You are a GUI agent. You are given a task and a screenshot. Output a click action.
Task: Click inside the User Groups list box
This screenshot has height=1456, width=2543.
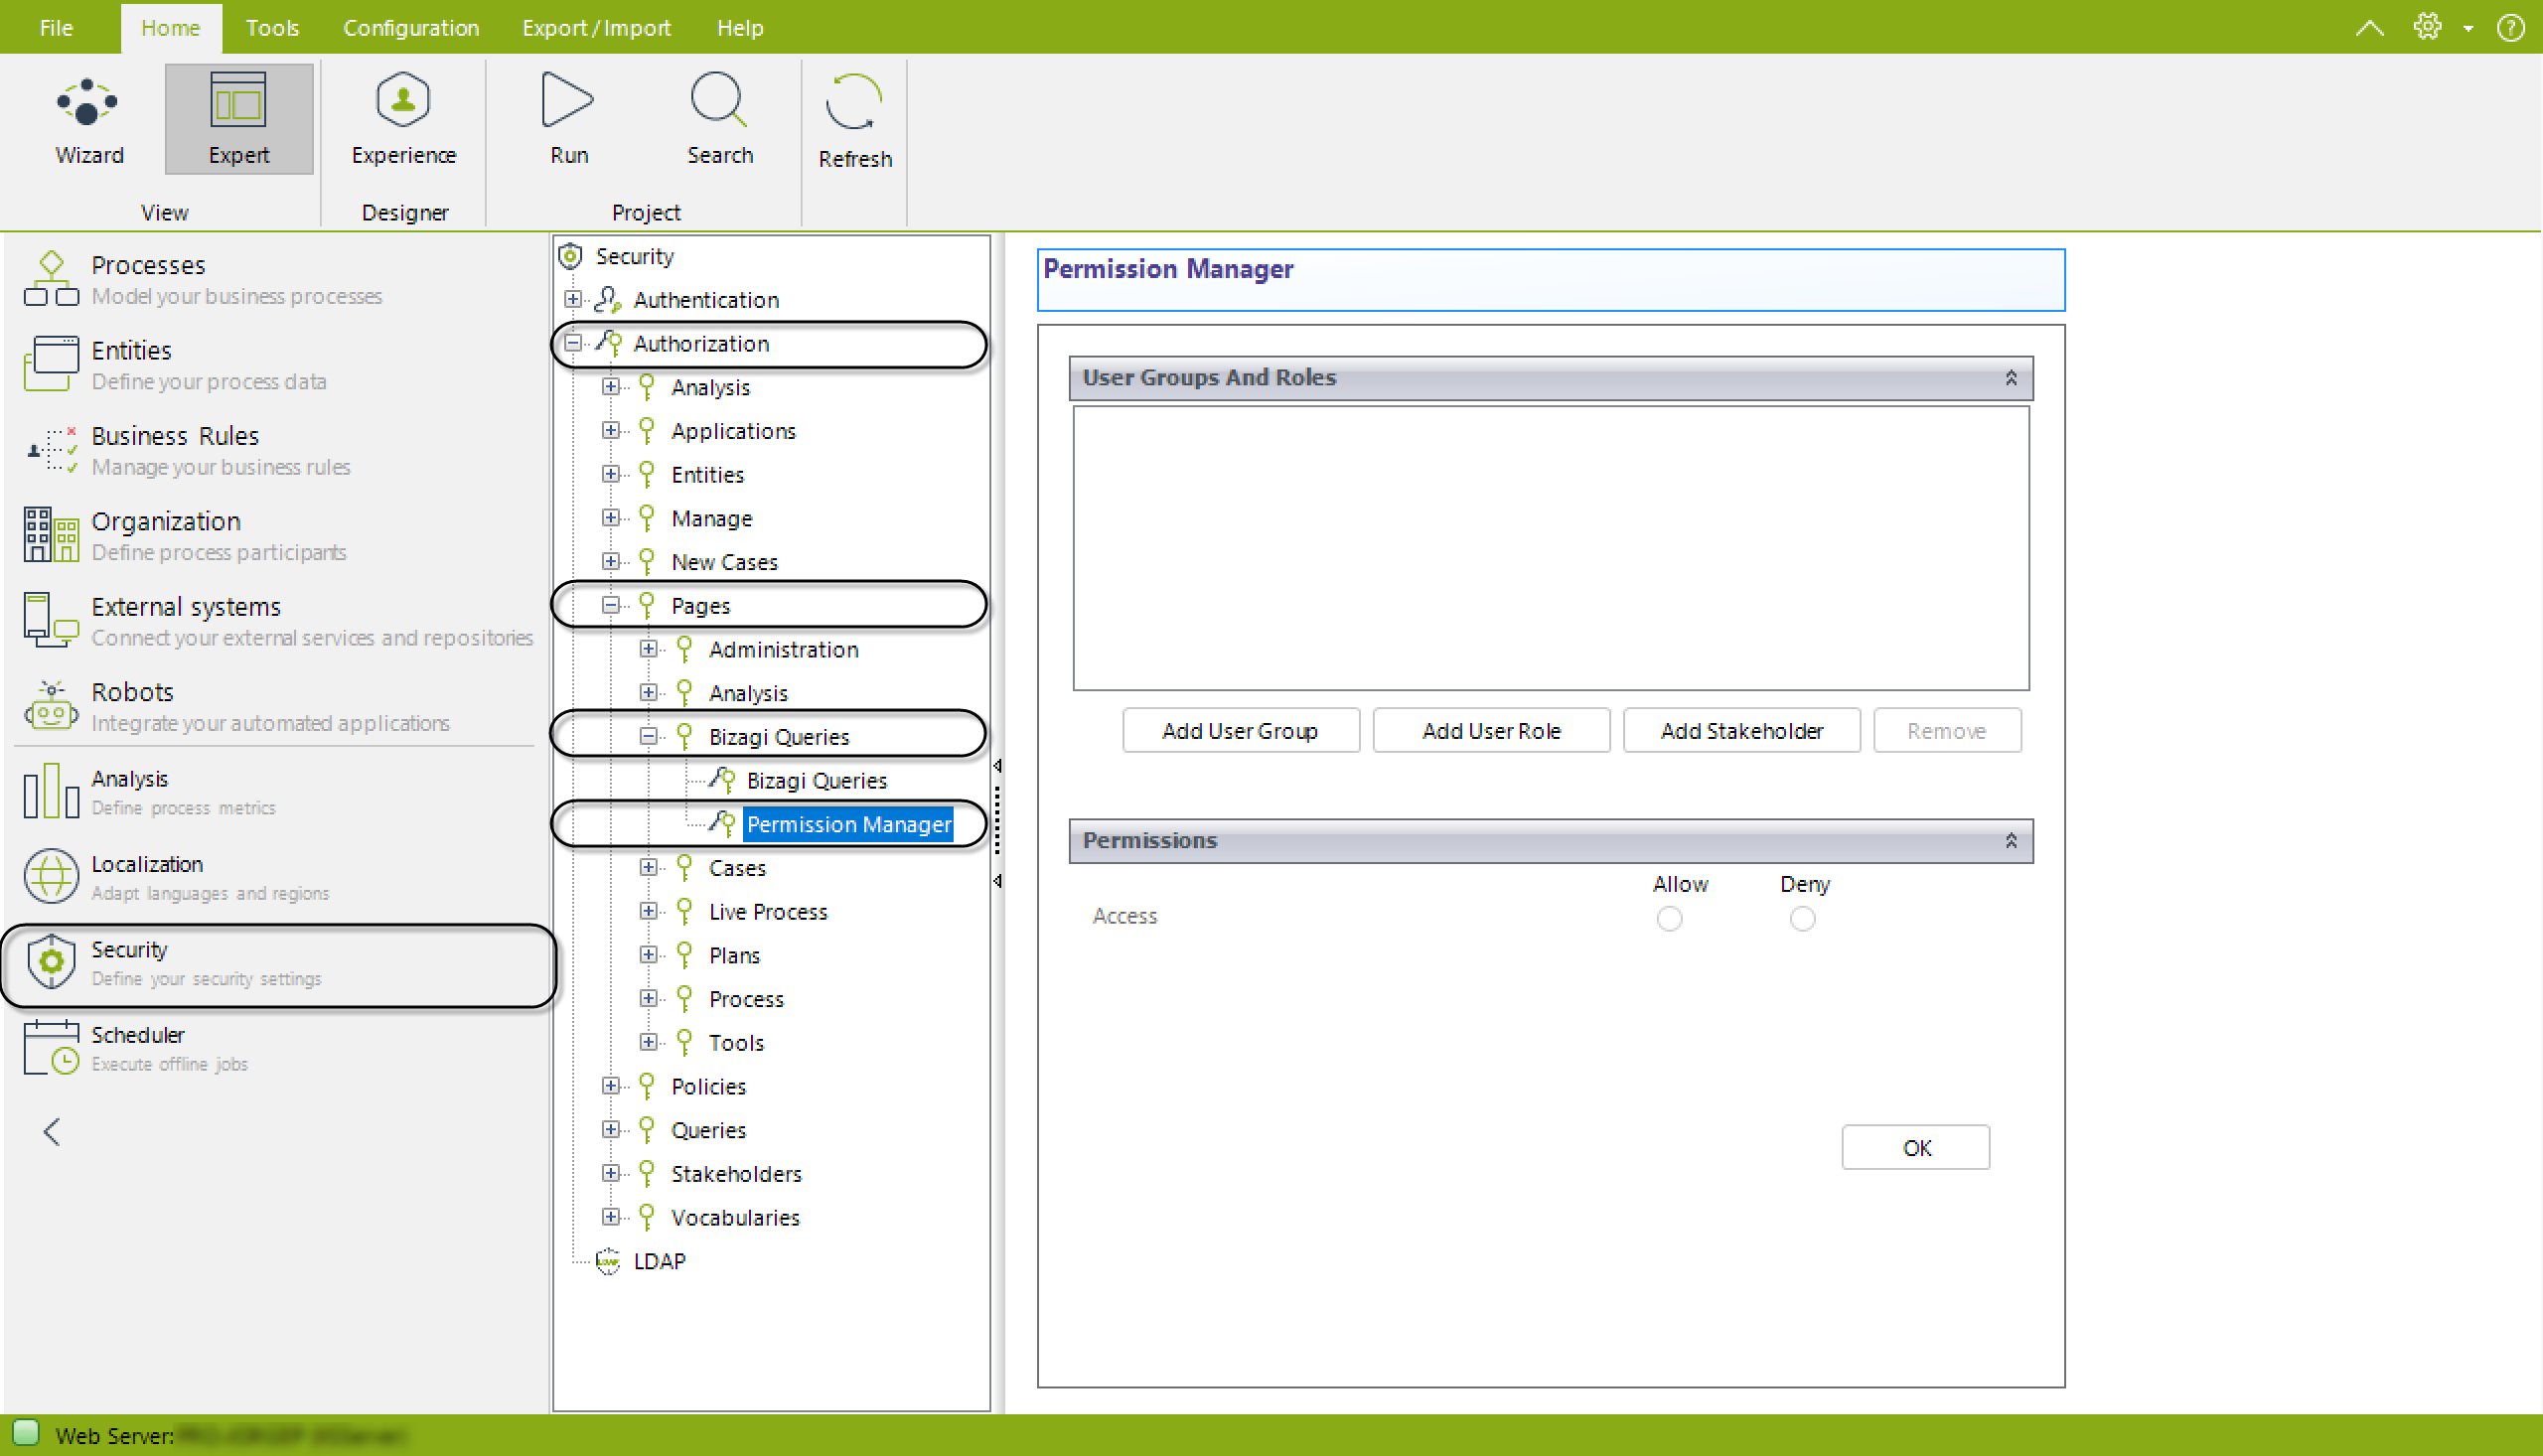coord(1550,548)
